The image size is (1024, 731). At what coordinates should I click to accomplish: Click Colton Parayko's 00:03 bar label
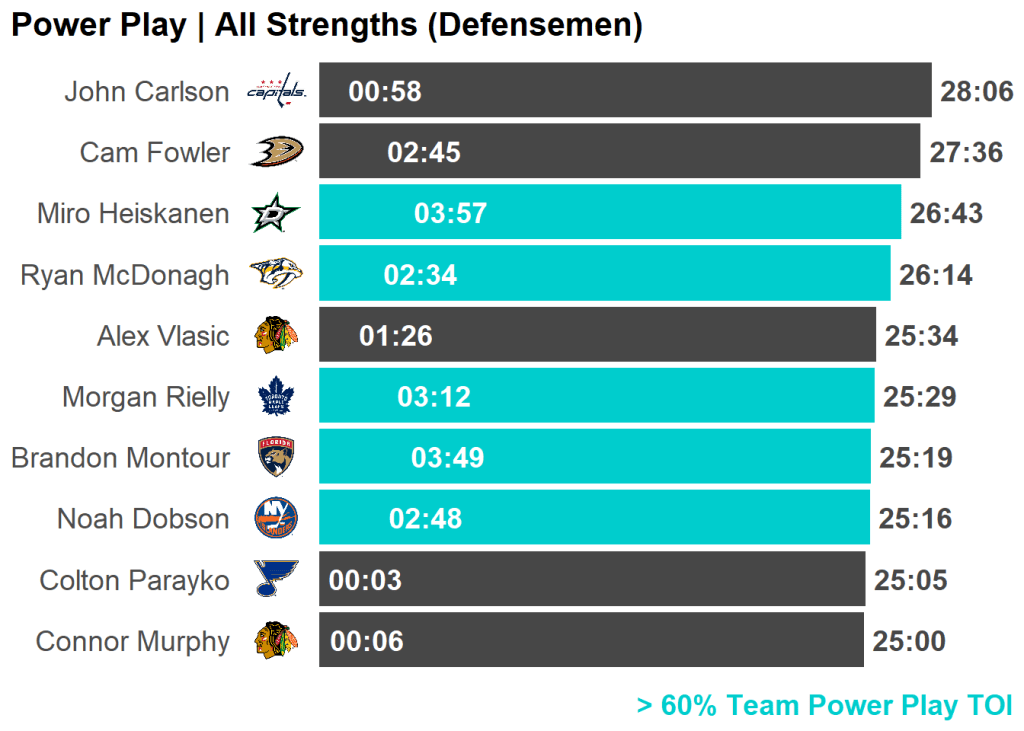366,581
